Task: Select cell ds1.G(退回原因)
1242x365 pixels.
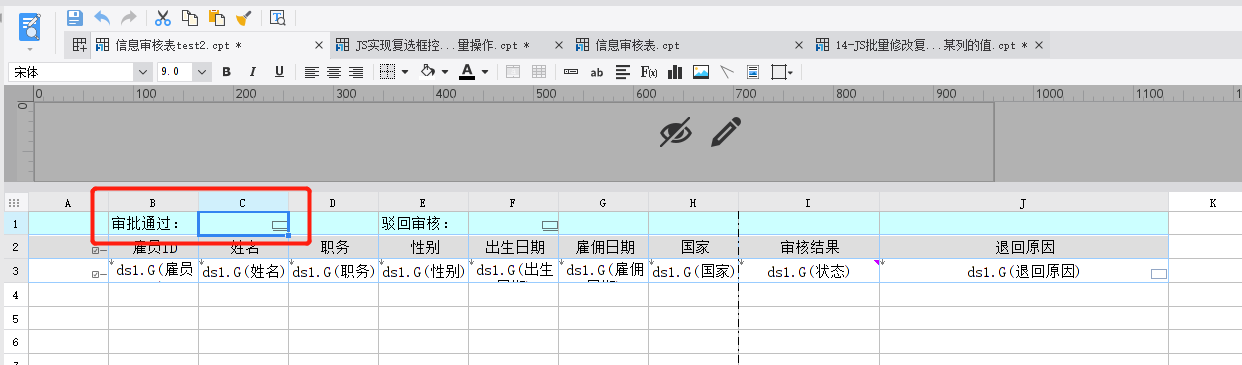Action: 1024,271
